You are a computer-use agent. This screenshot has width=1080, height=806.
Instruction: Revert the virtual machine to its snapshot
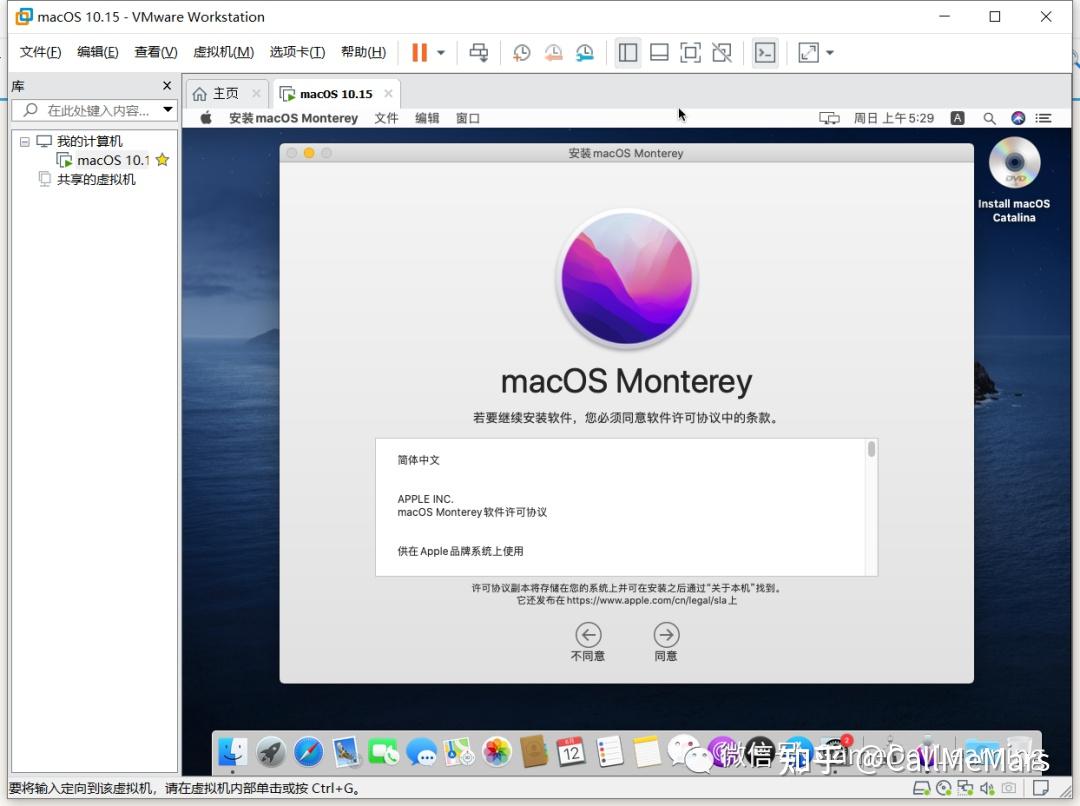tap(553, 52)
